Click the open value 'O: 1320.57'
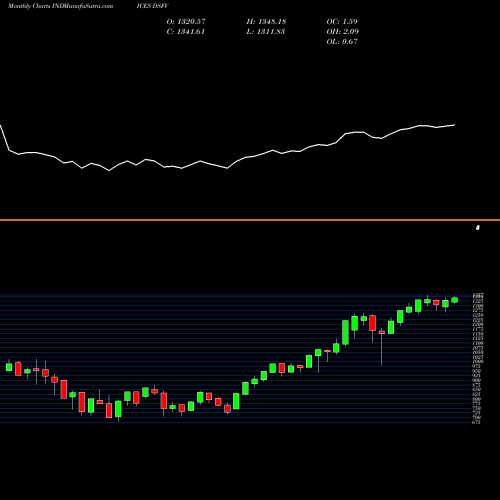The image size is (500, 500). click(x=186, y=21)
